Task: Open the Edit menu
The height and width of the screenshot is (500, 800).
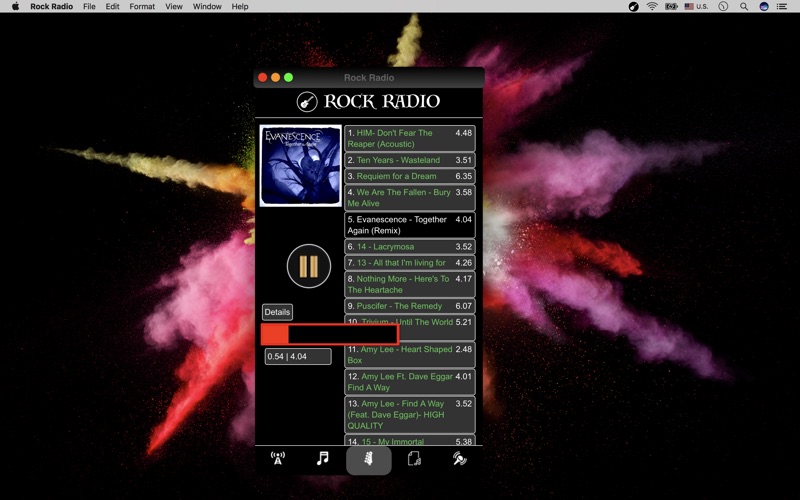Action: 112,6
